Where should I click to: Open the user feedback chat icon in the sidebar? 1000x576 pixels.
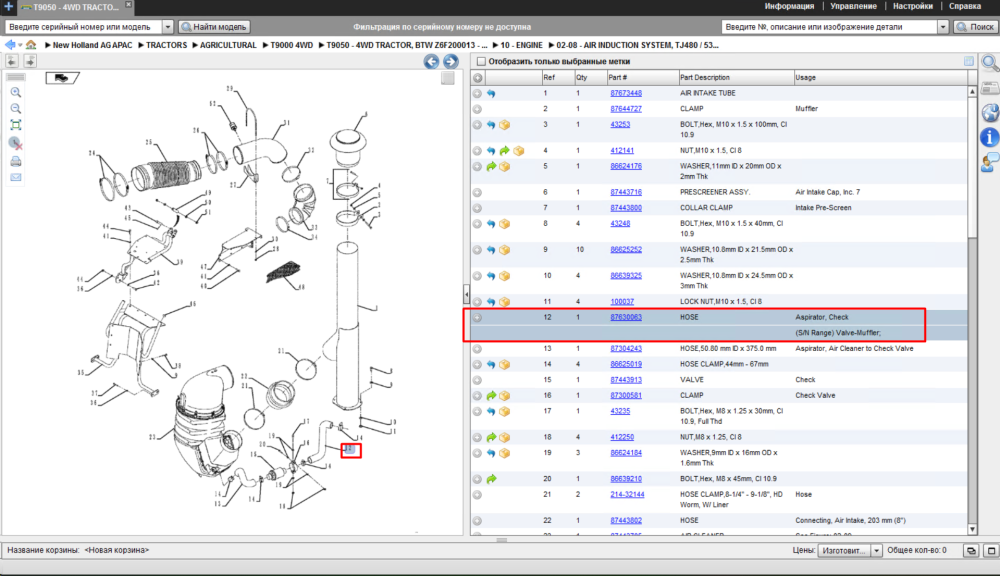[x=990, y=162]
